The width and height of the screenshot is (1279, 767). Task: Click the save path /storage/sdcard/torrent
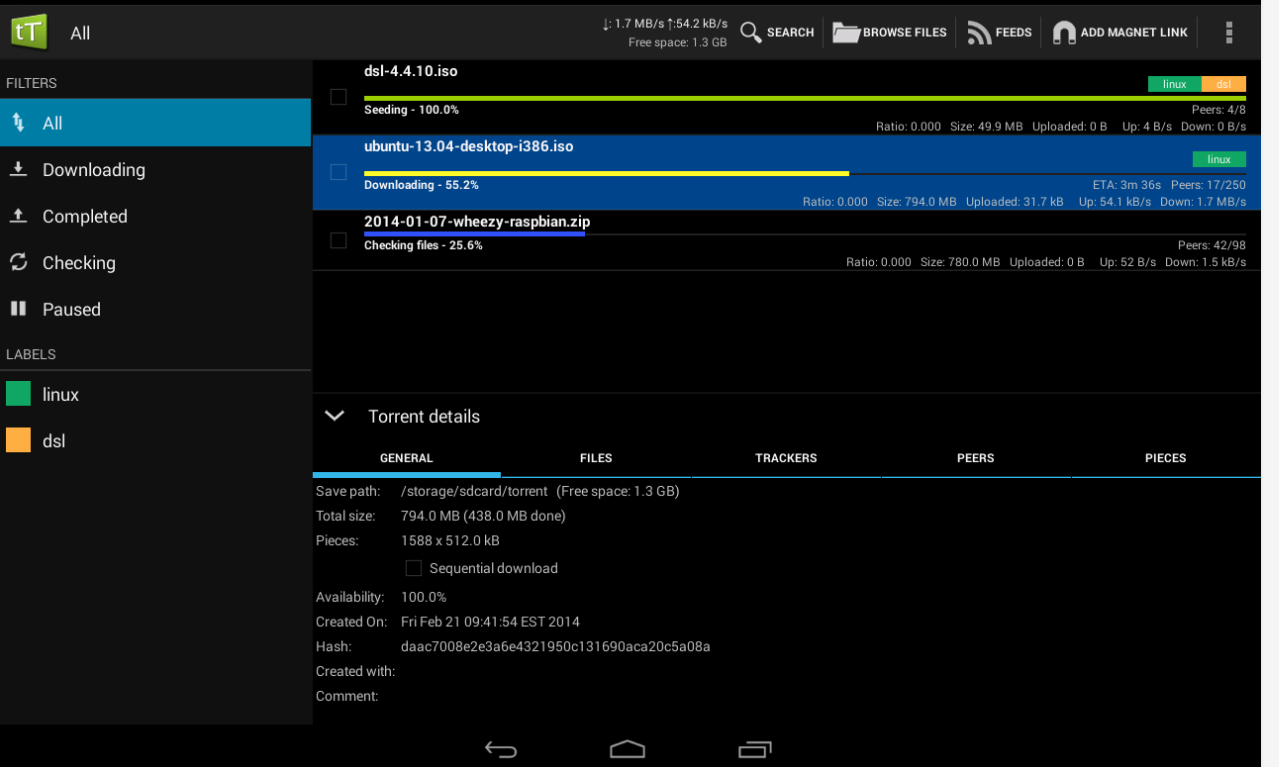coord(474,491)
